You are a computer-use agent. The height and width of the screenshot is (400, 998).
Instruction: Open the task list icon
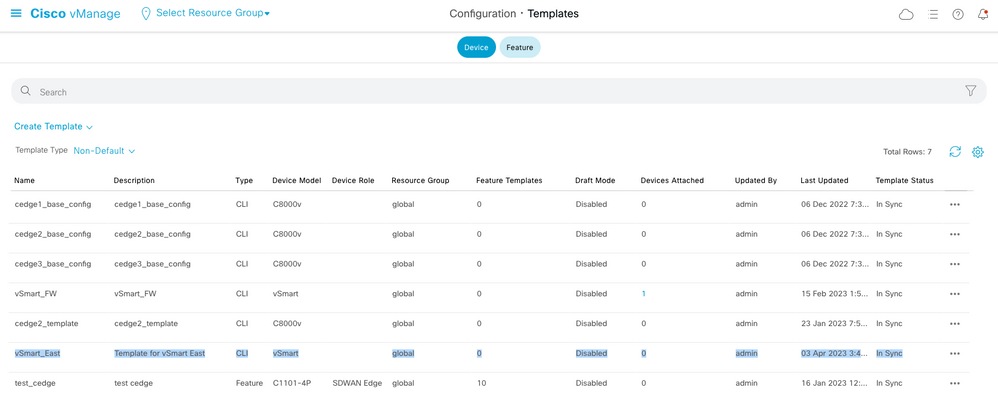click(933, 15)
